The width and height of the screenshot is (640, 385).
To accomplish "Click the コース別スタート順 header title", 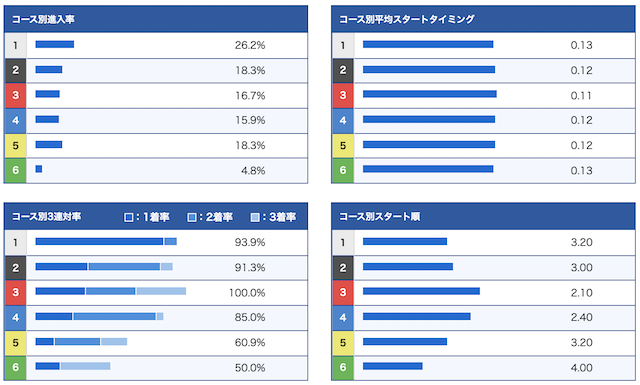I will click(x=380, y=216).
